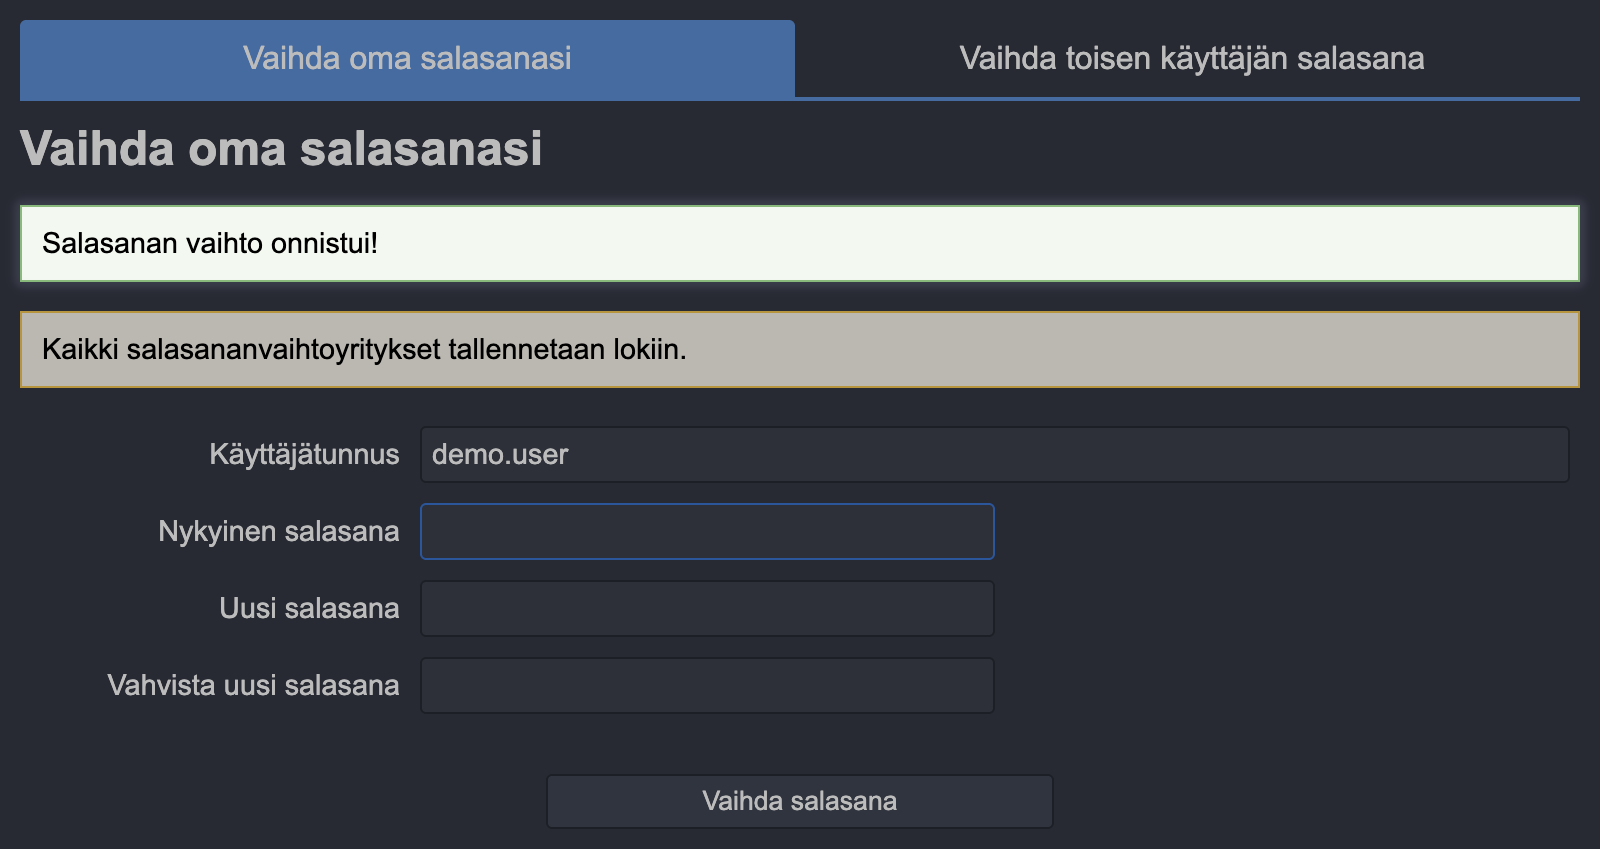Viewport: 1600px width, 849px height.
Task: Click the "Vahvista uusi salasana" label
Action: click(253, 685)
